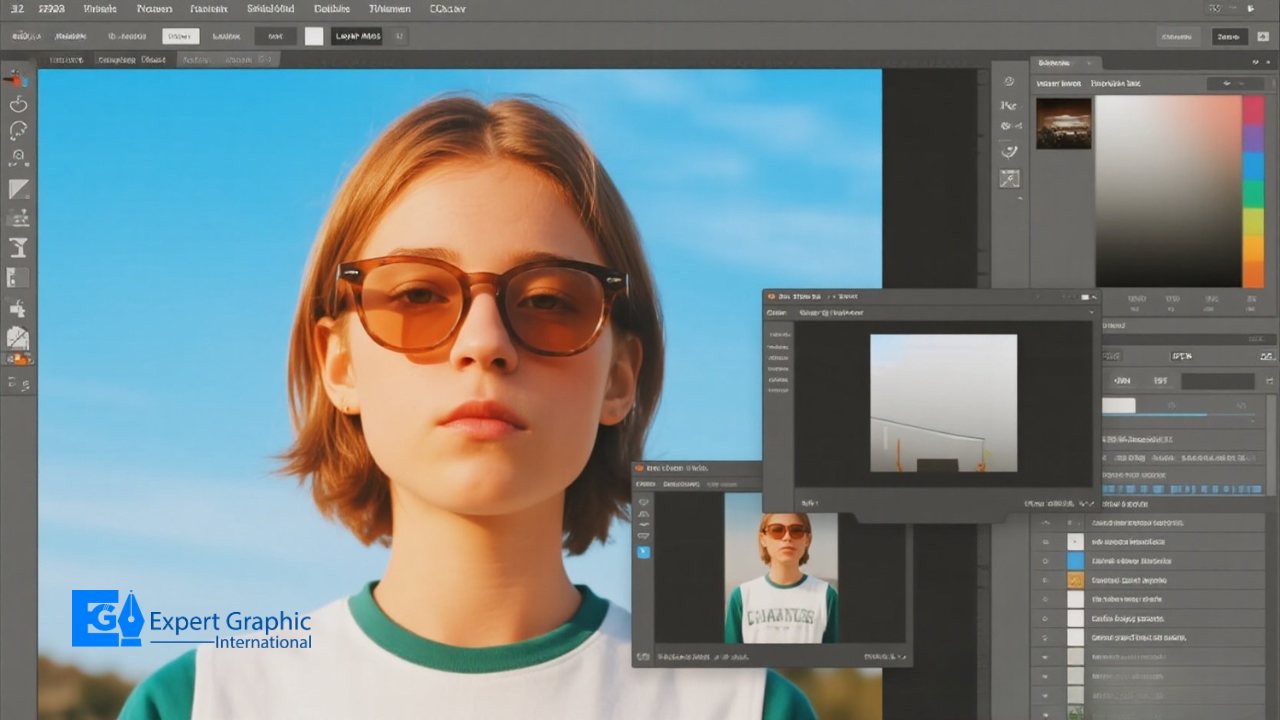Click the dark input field above the slider

[1217, 381]
